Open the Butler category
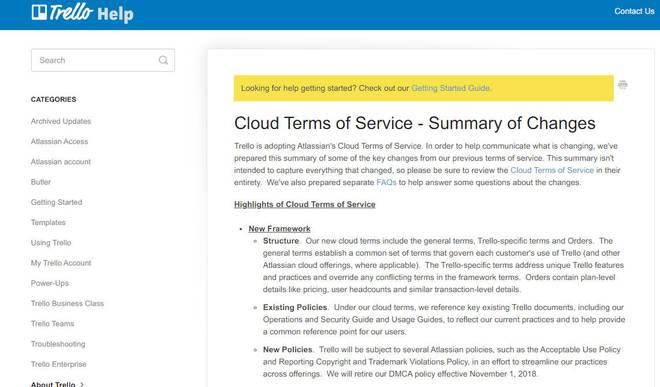Screen dimensions: 660x387 41,182
